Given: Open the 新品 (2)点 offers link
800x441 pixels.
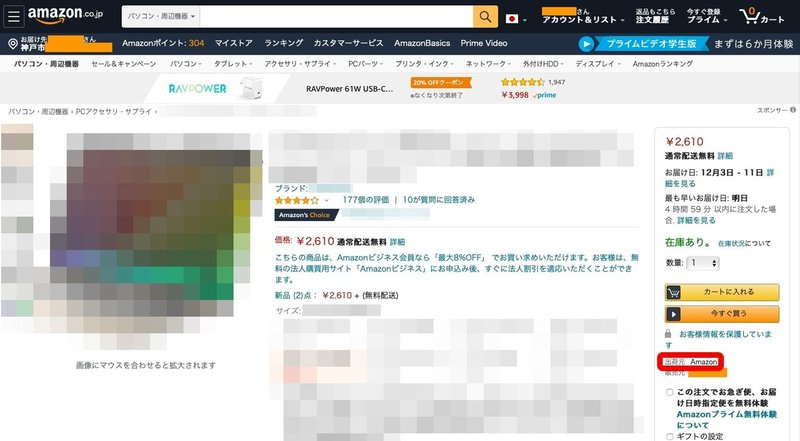Looking at the screenshot, I should point(295,295).
